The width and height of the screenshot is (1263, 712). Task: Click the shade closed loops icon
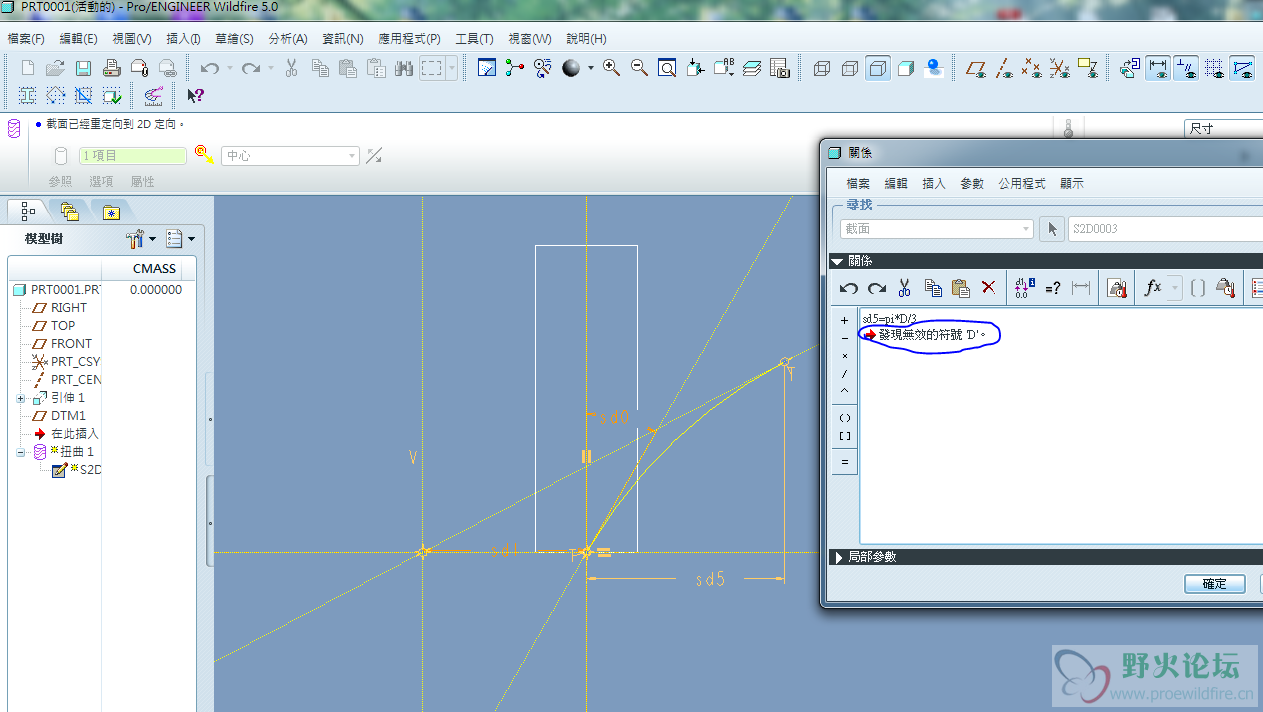click(27, 96)
